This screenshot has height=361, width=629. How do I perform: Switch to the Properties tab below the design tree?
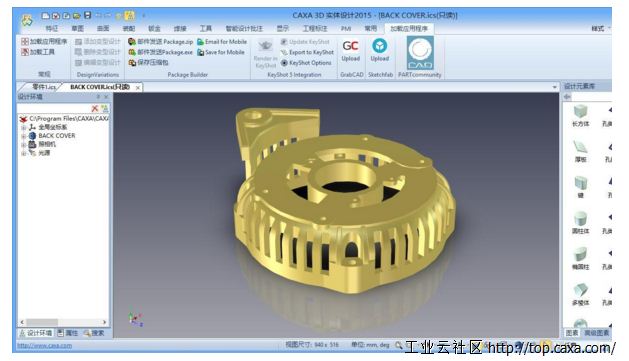[67, 333]
